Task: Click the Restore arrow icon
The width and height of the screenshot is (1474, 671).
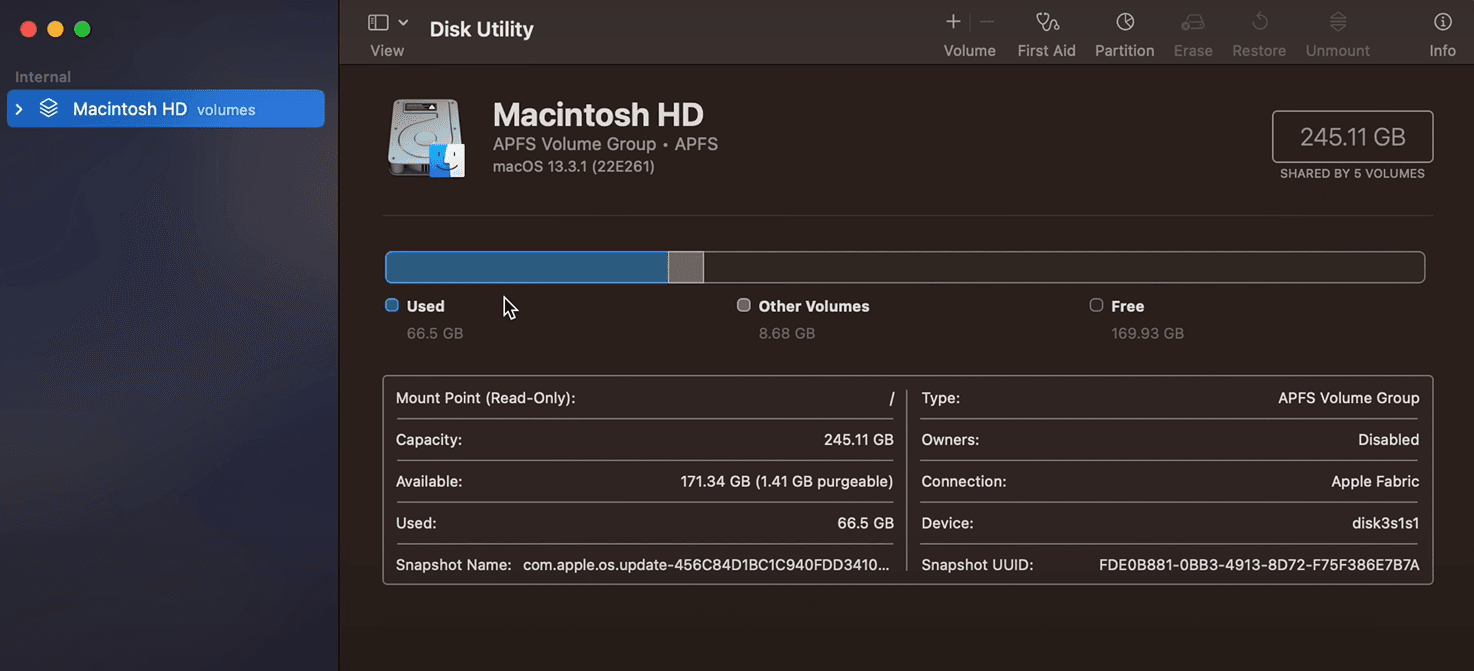Action: coord(1259,22)
